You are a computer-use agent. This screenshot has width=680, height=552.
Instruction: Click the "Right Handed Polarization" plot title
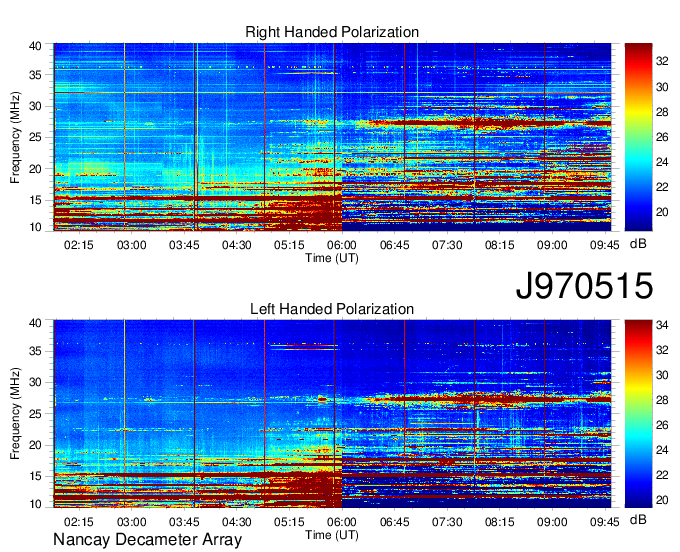332,32
